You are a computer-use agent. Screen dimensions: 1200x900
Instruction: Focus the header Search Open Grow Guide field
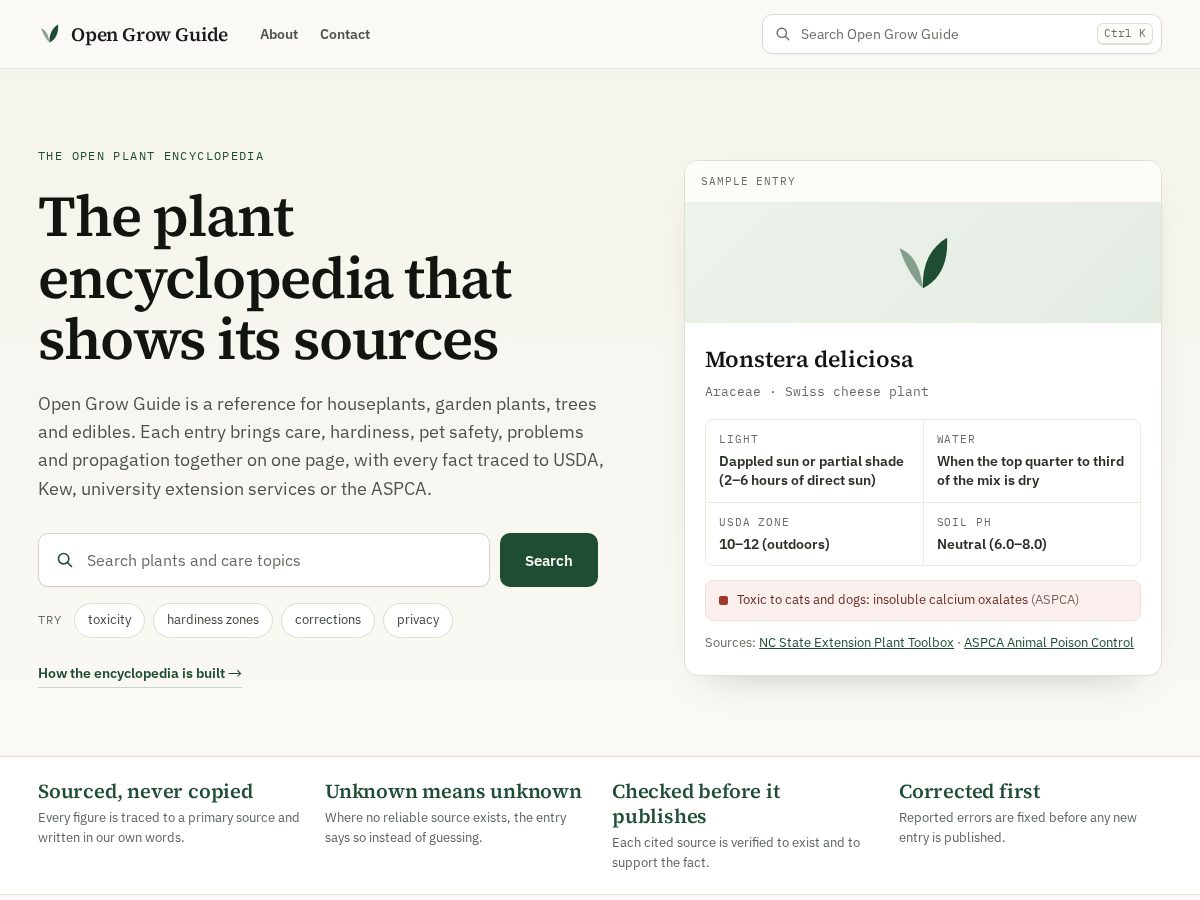coord(962,34)
